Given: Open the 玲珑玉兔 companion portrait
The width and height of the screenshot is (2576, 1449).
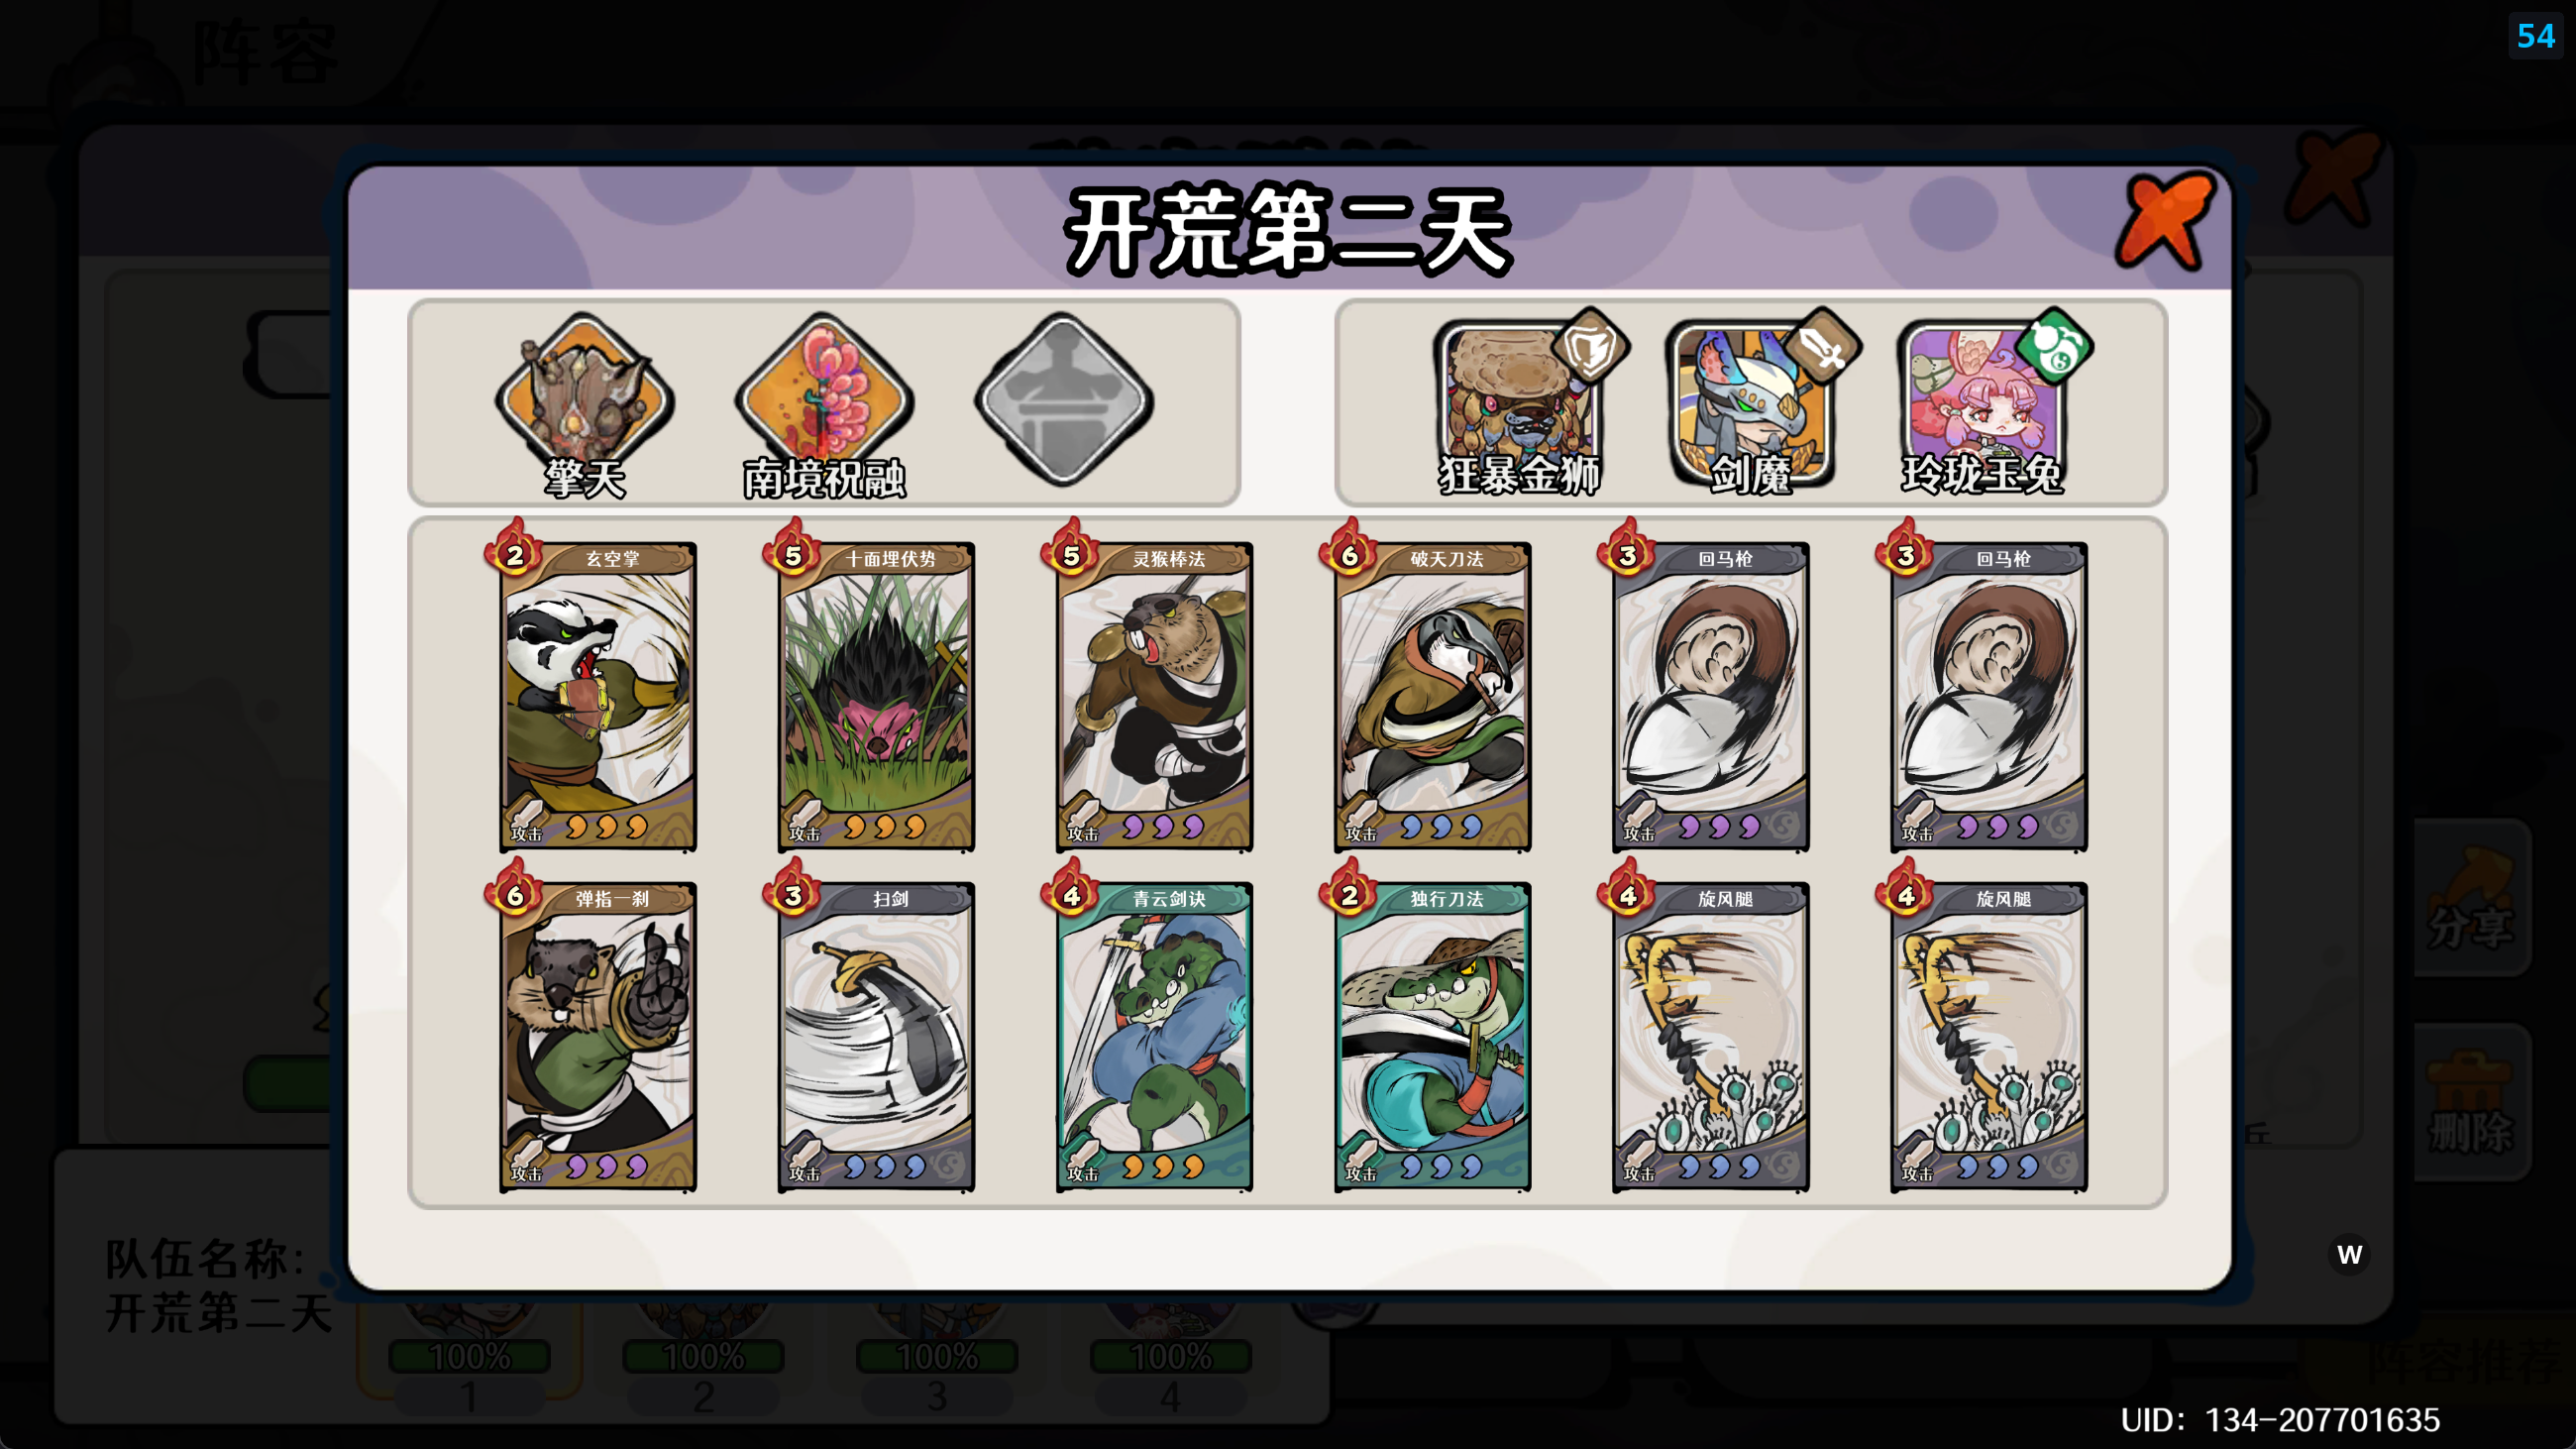Looking at the screenshot, I should pos(1986,406).
